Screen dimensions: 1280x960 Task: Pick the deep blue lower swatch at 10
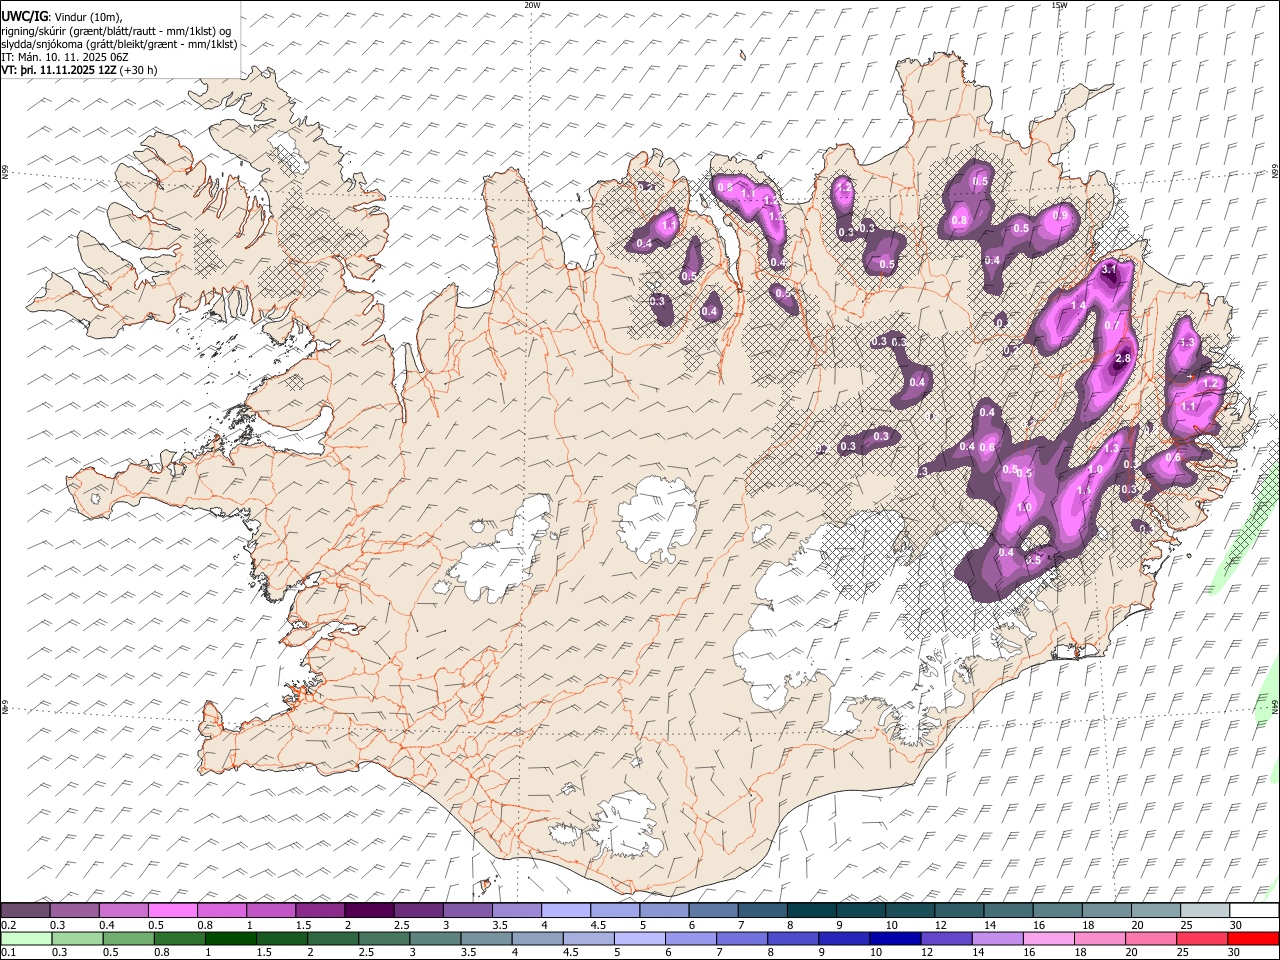pos(895,938)
